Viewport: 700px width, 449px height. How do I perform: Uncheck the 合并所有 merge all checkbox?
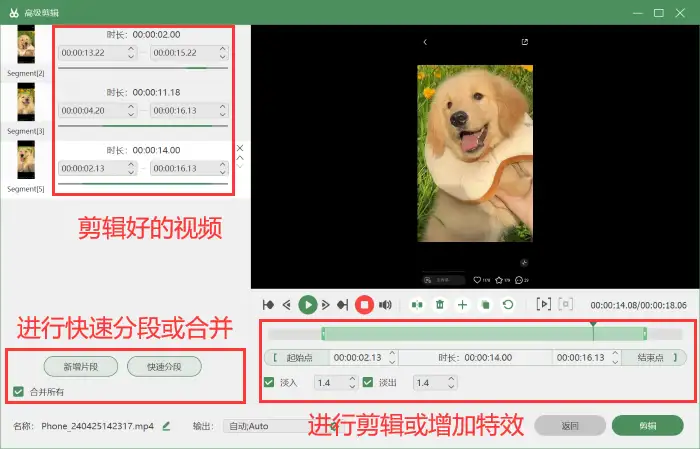point(18,391)
